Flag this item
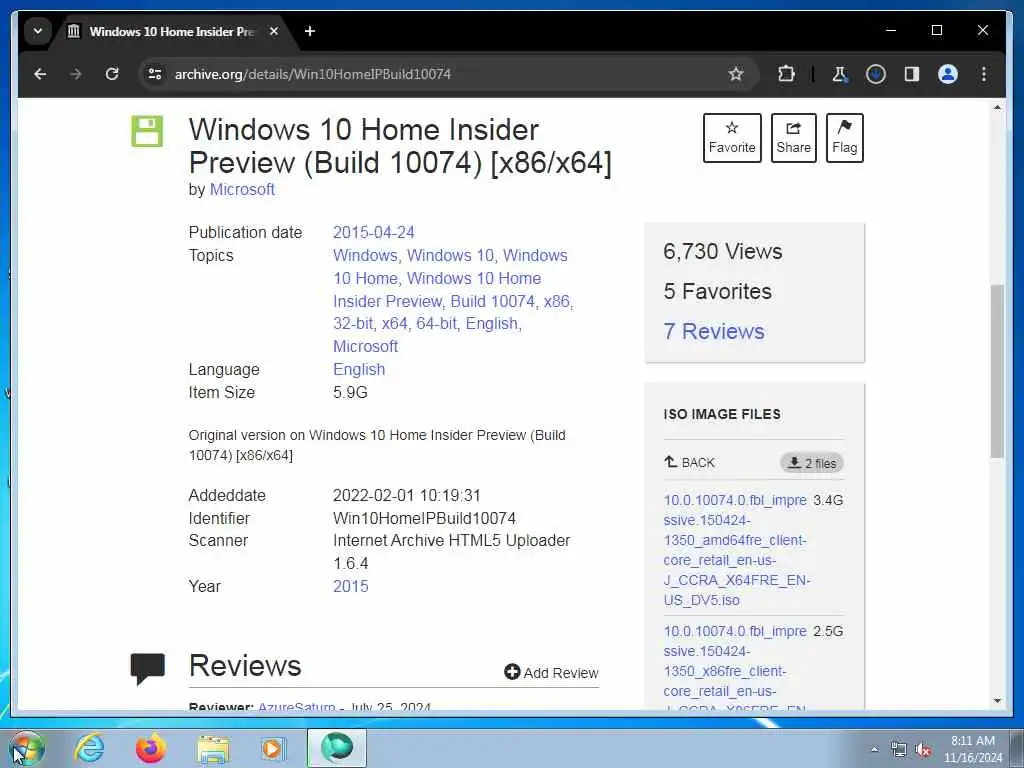 (x=844, y=138)
